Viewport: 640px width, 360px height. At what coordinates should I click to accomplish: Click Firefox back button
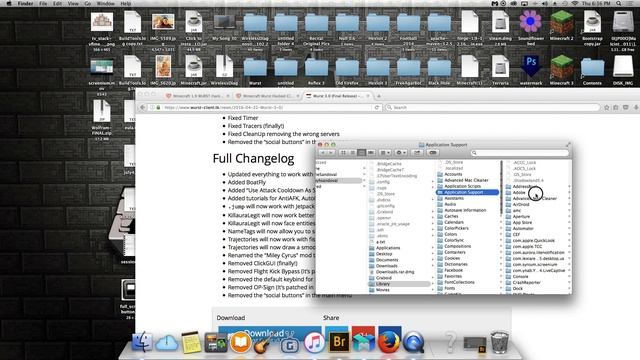[x=142, y=107]
